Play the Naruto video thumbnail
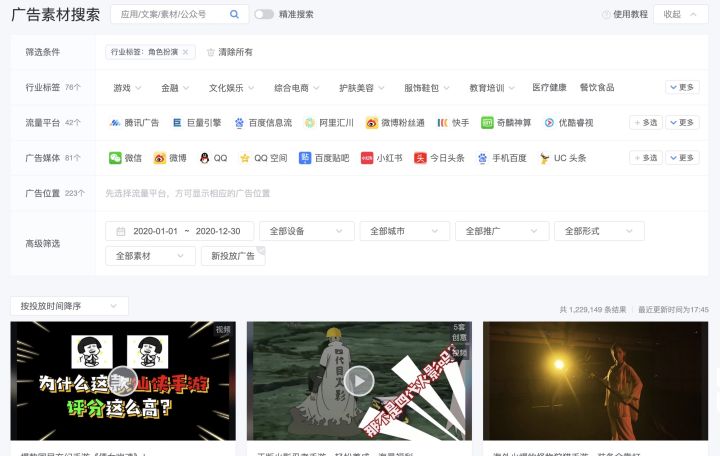 coord(359,380)
